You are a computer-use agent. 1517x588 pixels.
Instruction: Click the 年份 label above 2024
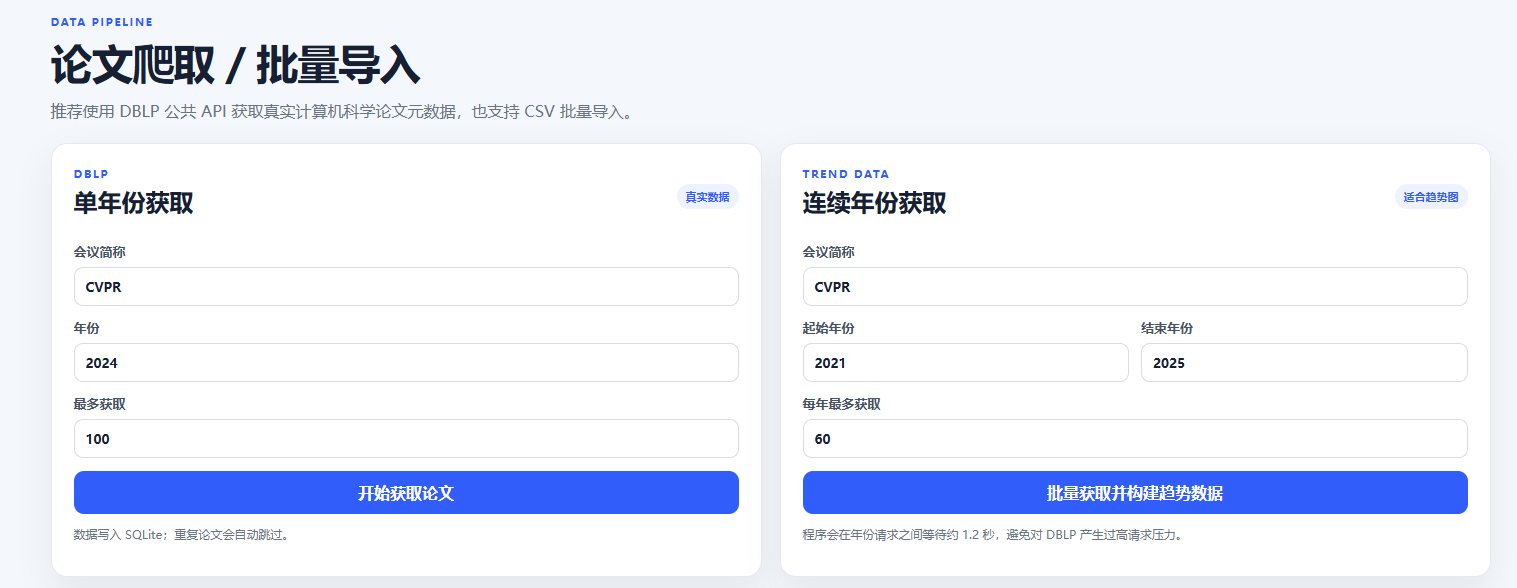coord(87,328)
